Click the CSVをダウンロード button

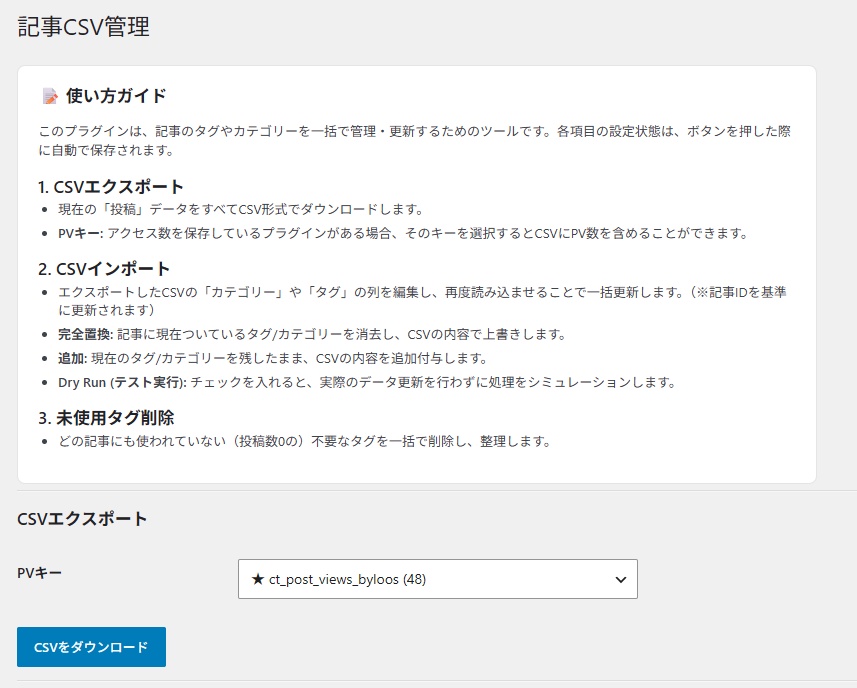click(x=91, y=647)
